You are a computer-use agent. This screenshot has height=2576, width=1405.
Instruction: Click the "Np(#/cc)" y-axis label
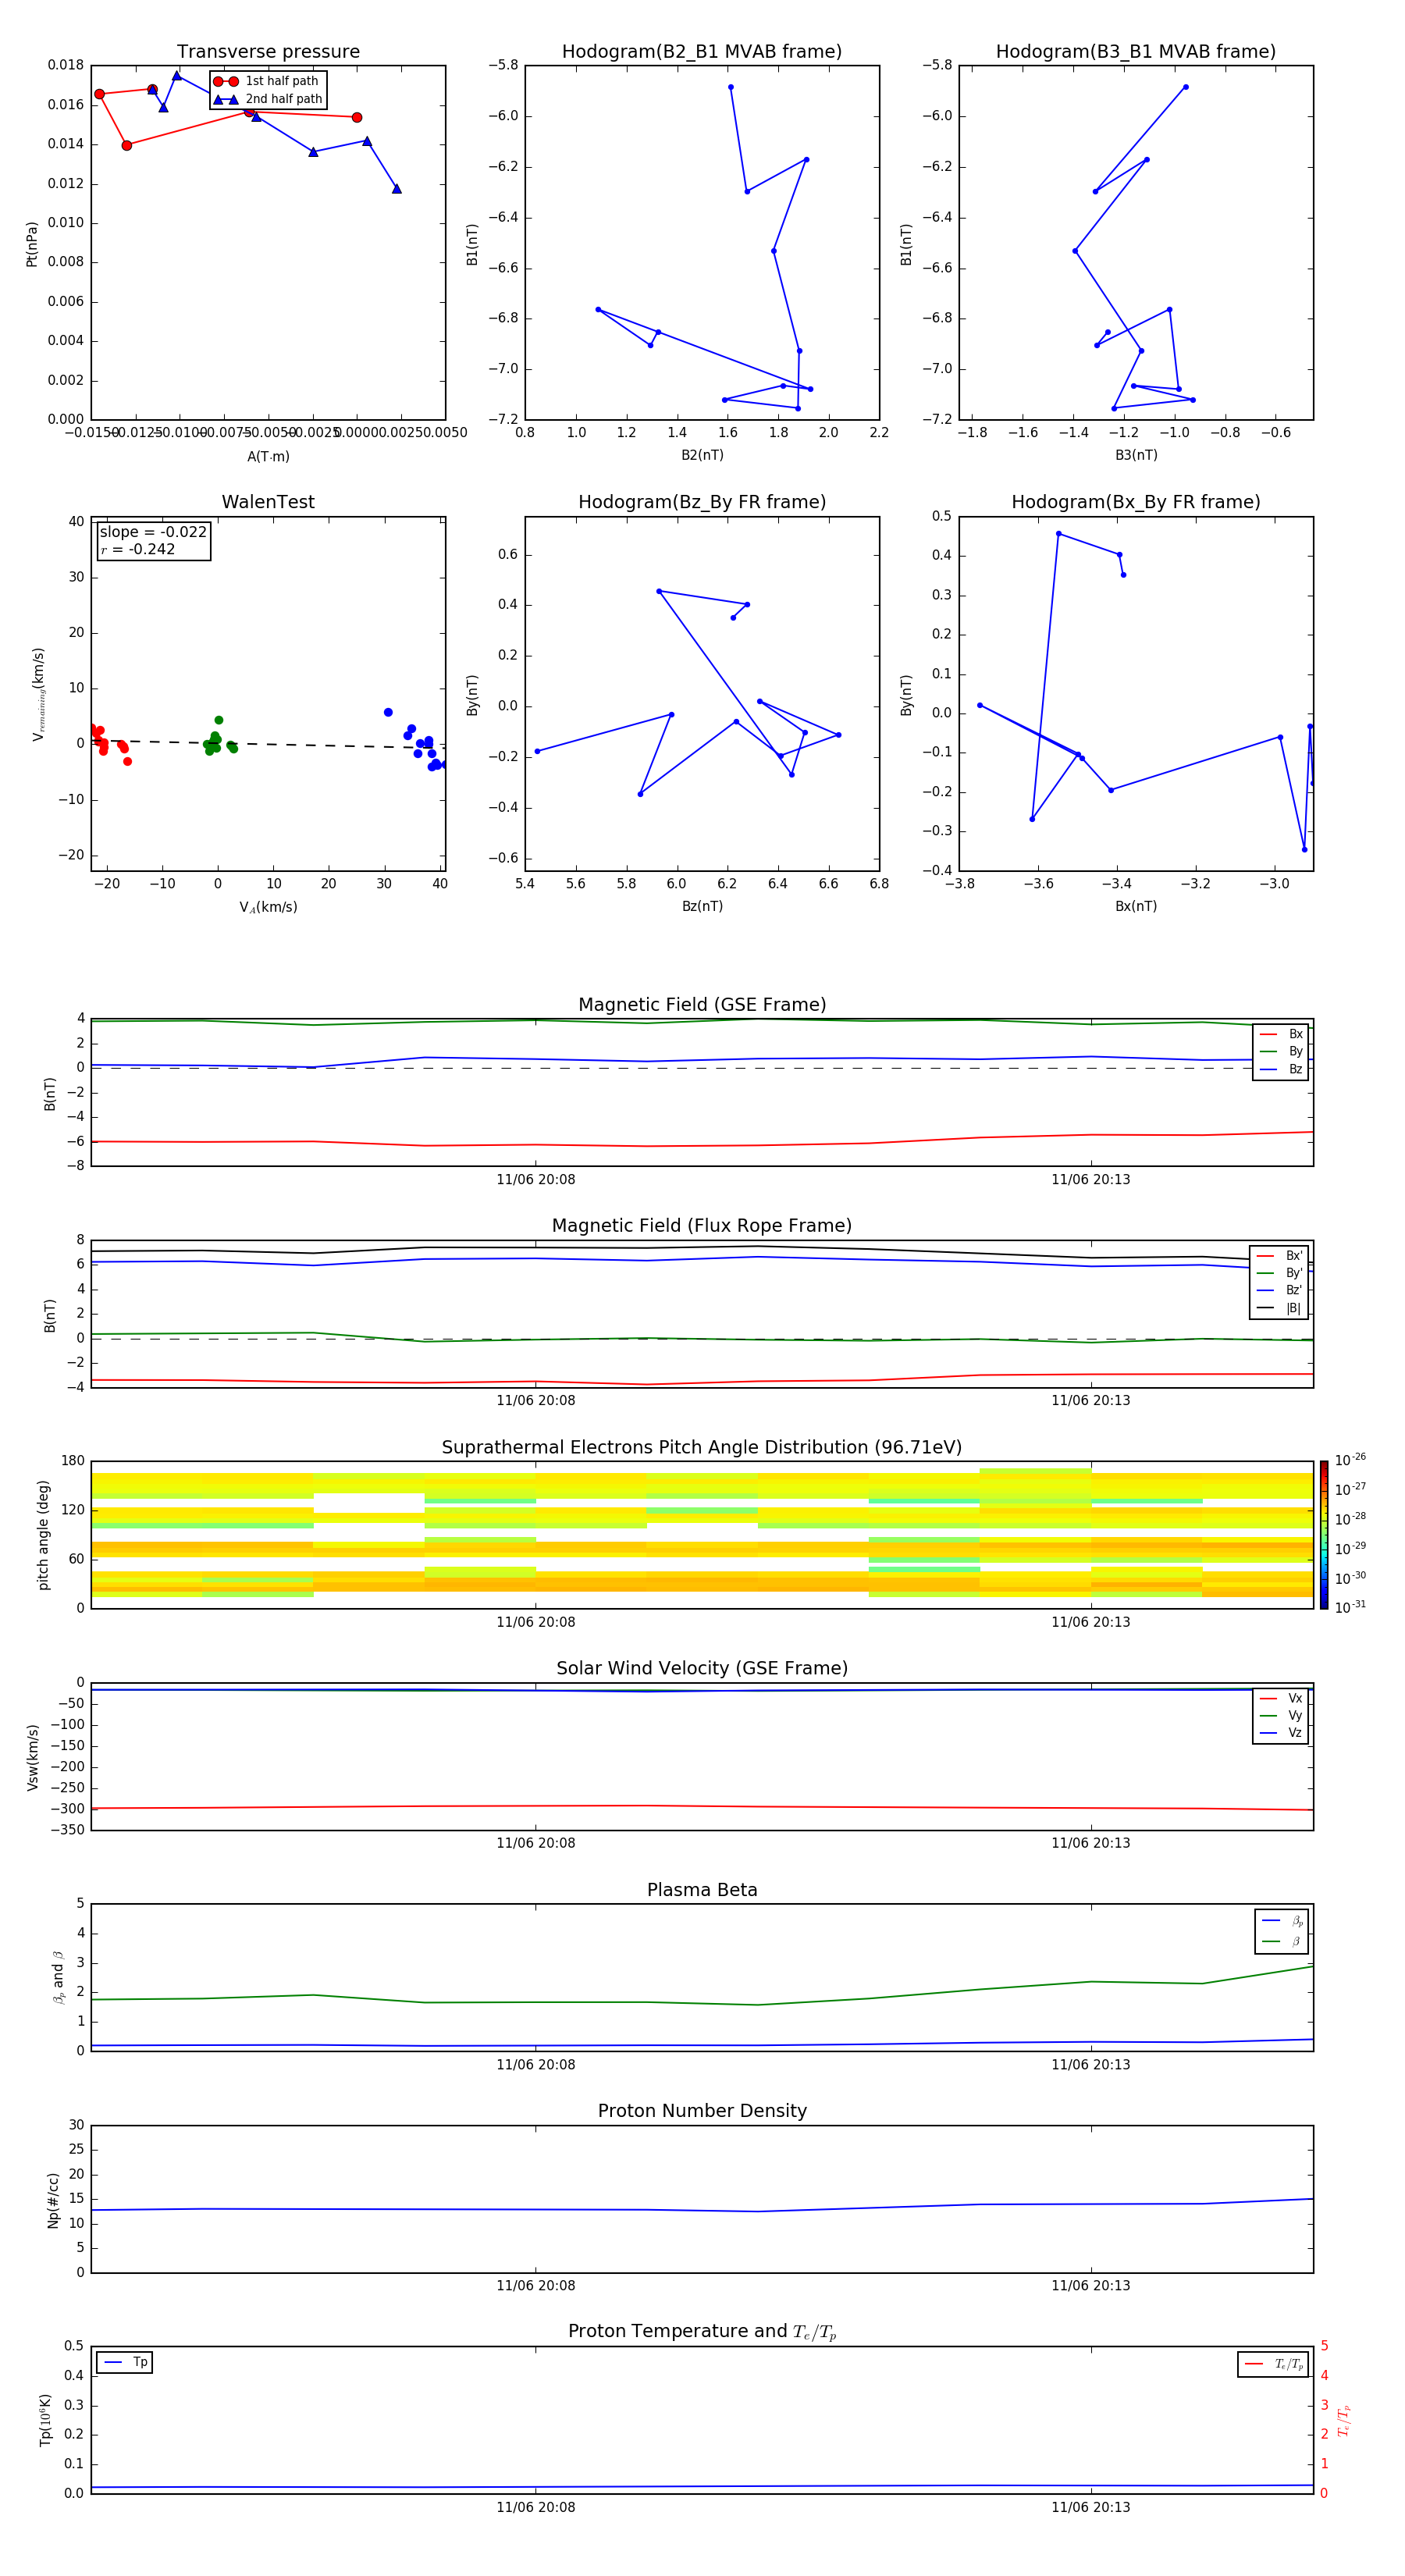tap(53, 2200)
